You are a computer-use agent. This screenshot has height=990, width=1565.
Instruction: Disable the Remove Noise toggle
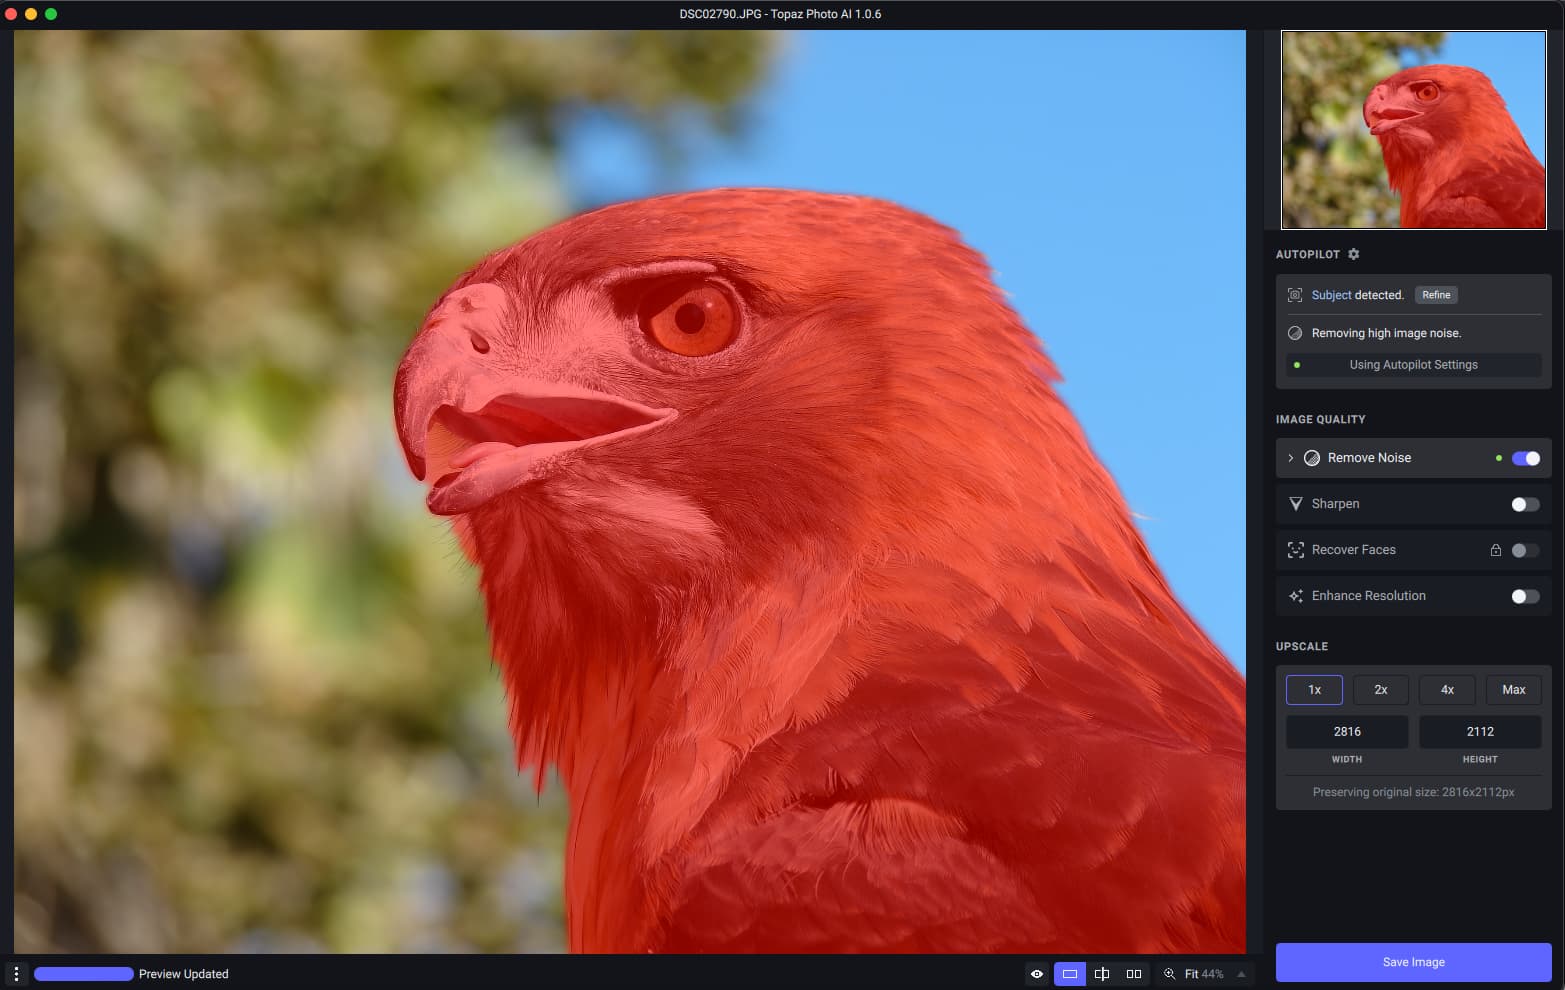pyautogui.click(x=1525, y=458)
